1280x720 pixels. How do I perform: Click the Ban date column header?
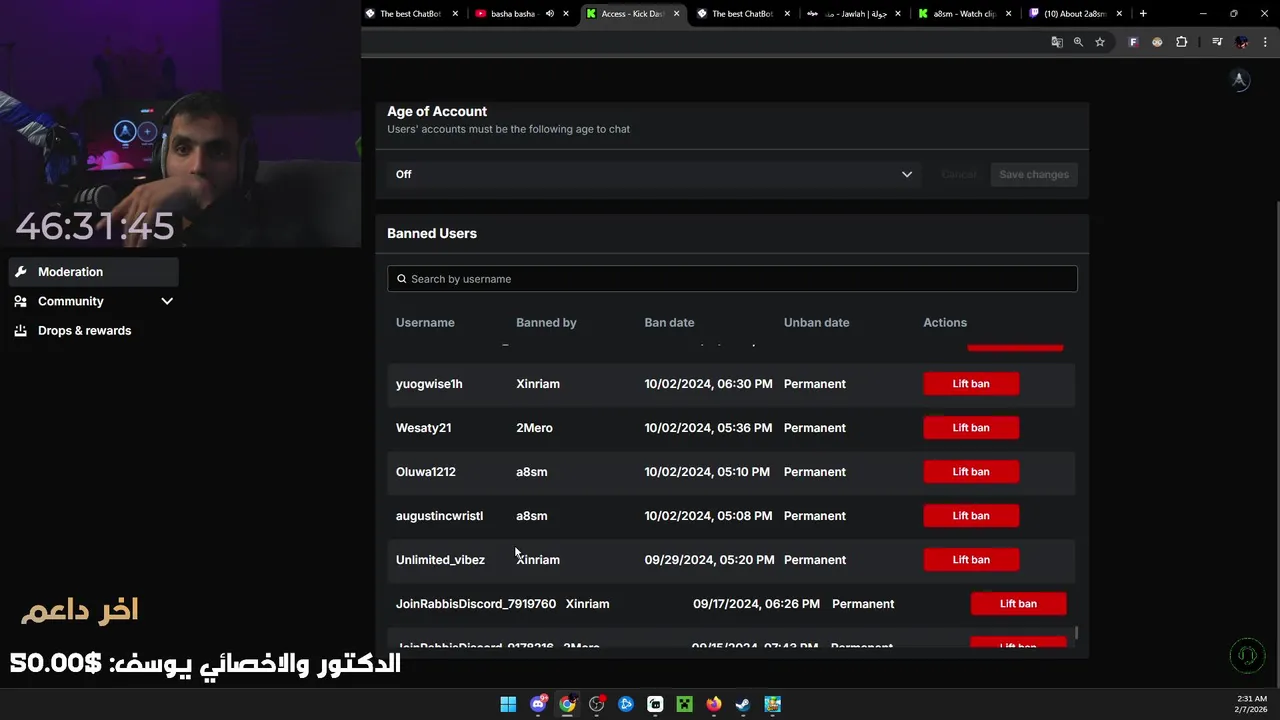(669, 323)
